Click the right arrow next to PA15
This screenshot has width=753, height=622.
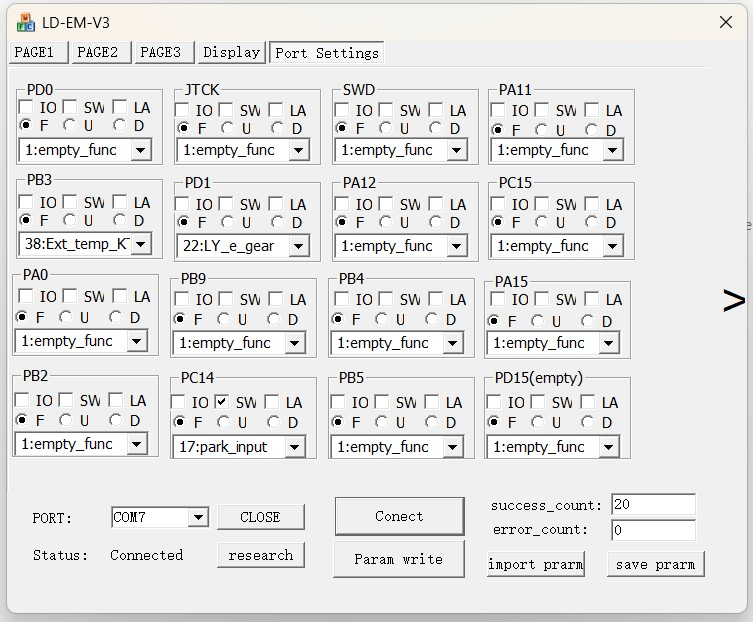coord(734,300)
